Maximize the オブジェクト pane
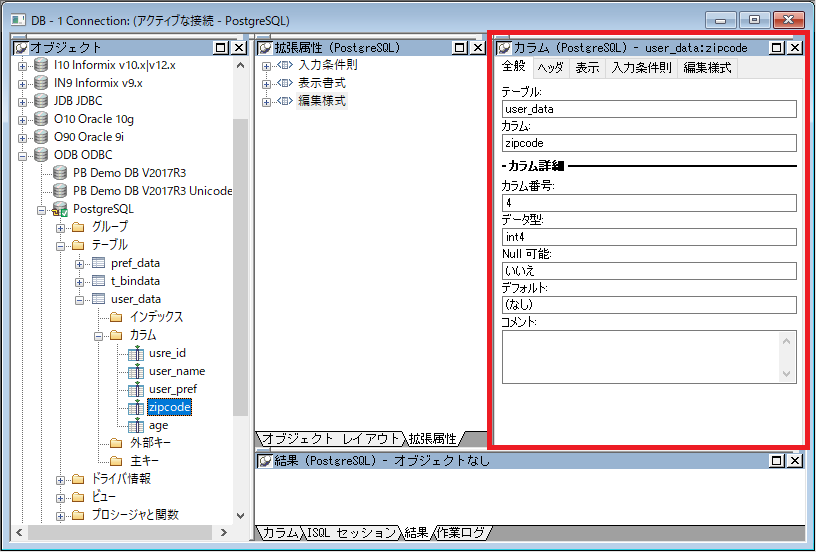 221,47
